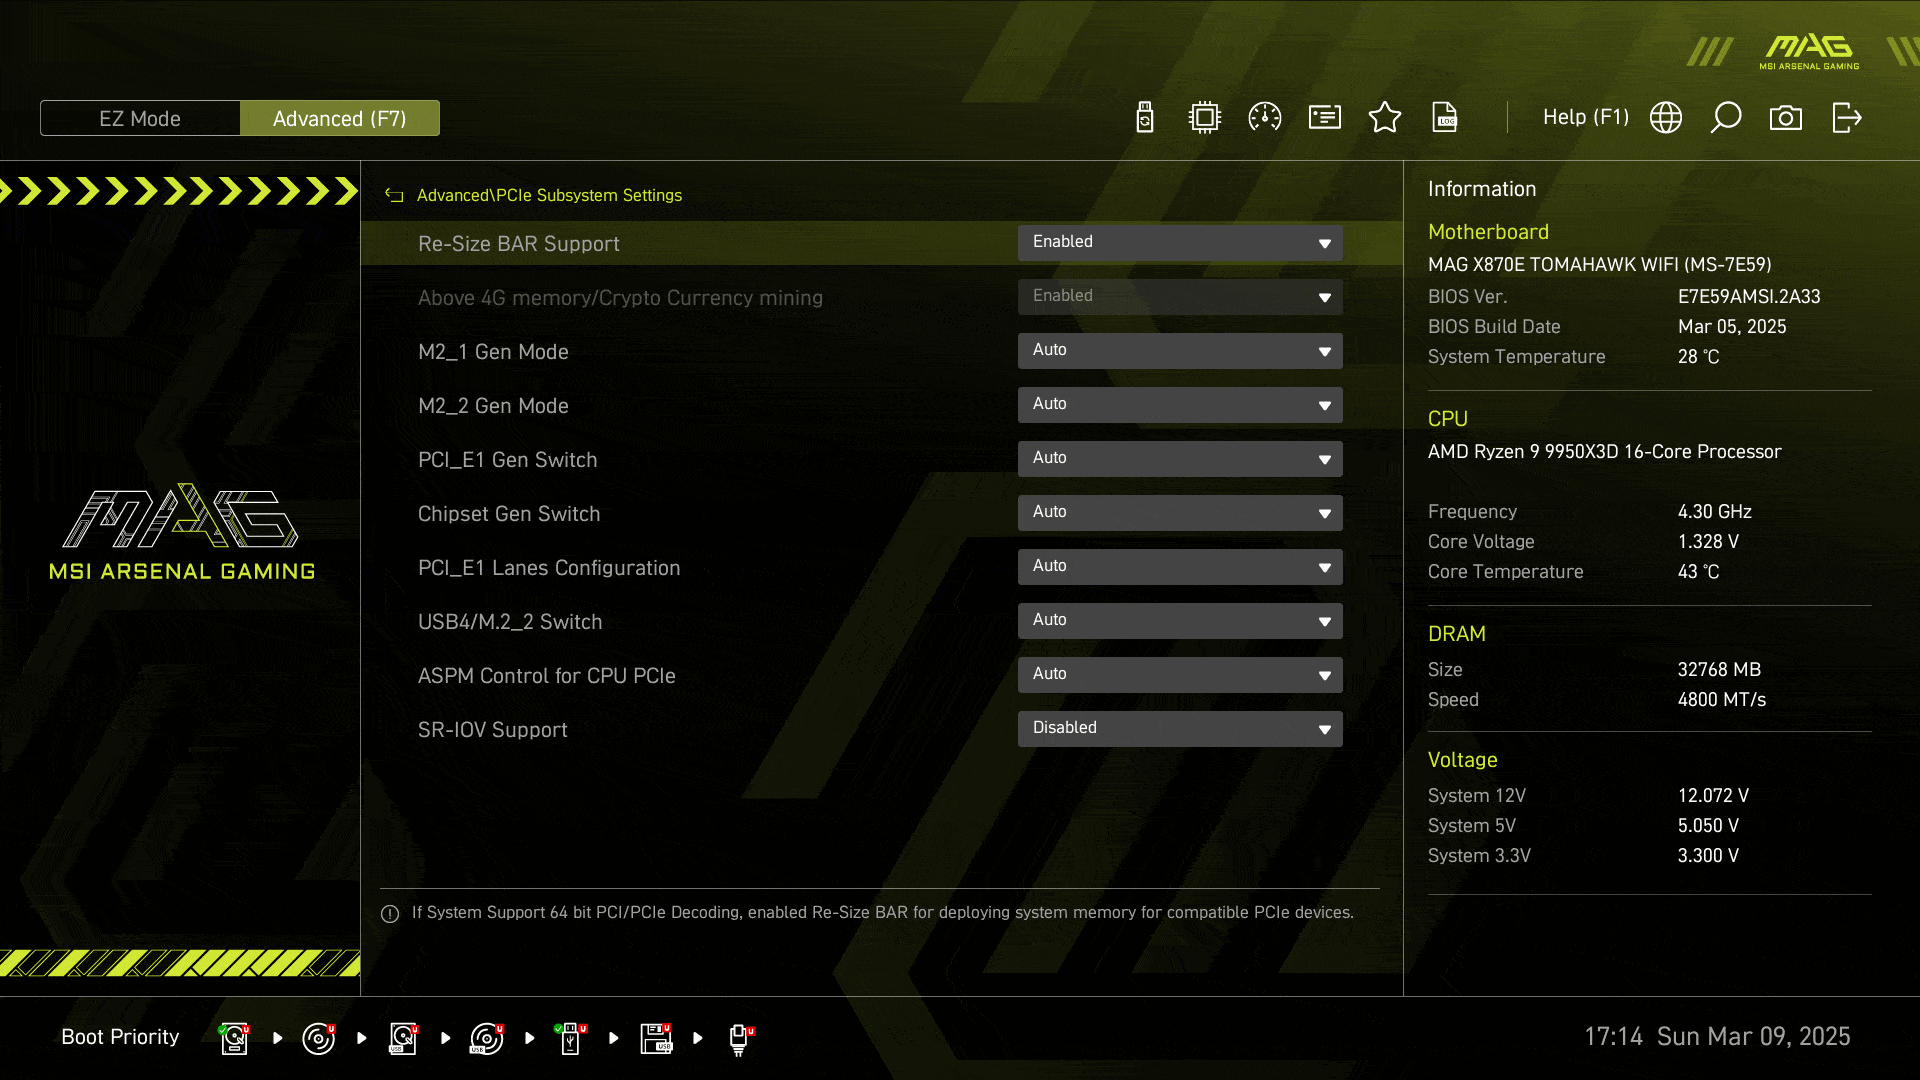This screenshot has width=1920, height=1080.
Task: Click the Motherboard heading in Information panel
Action: pyautogui.click(x=1488, y=232)
